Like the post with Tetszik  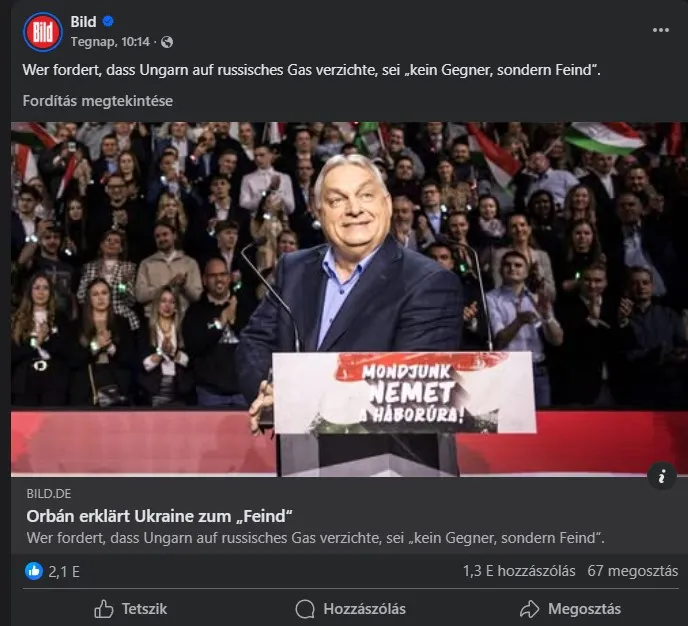coord(130,608)
